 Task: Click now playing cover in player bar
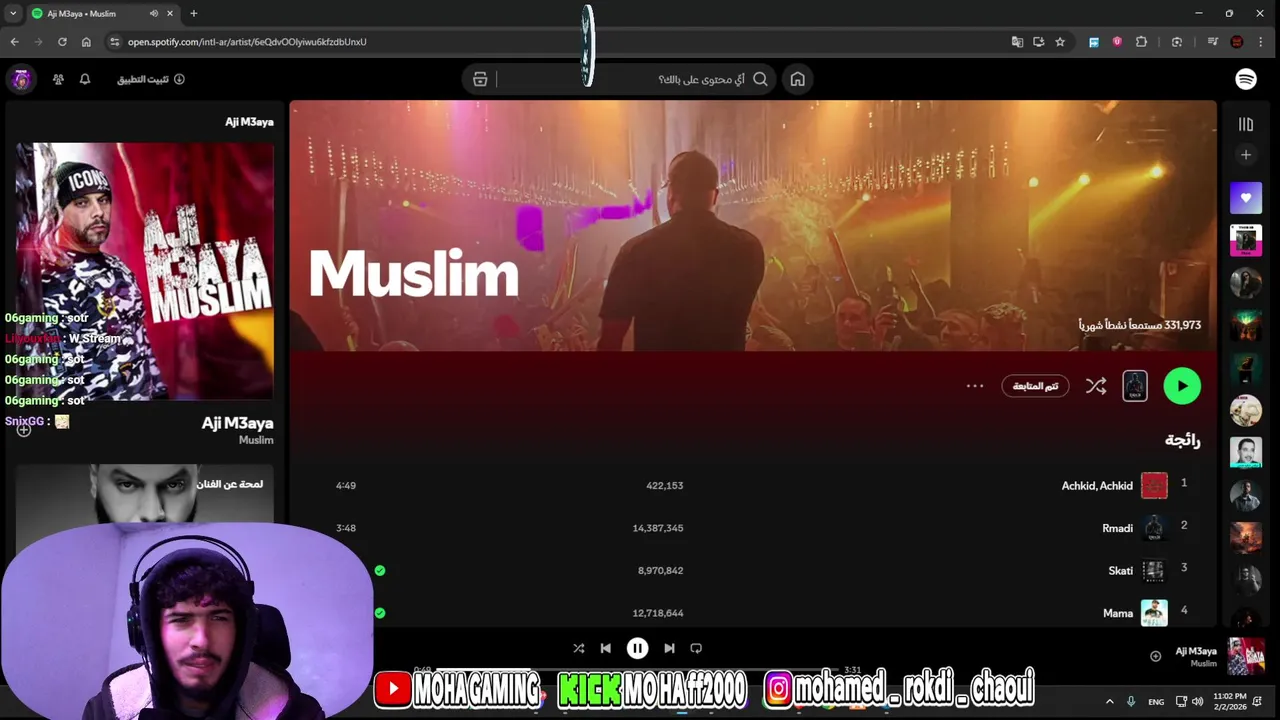click(1246, 657)
